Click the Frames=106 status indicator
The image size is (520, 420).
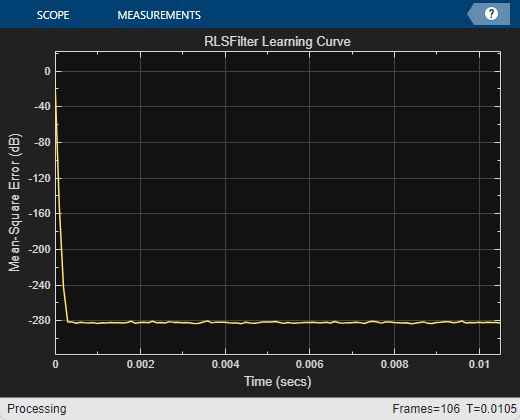tap(426, 409)
